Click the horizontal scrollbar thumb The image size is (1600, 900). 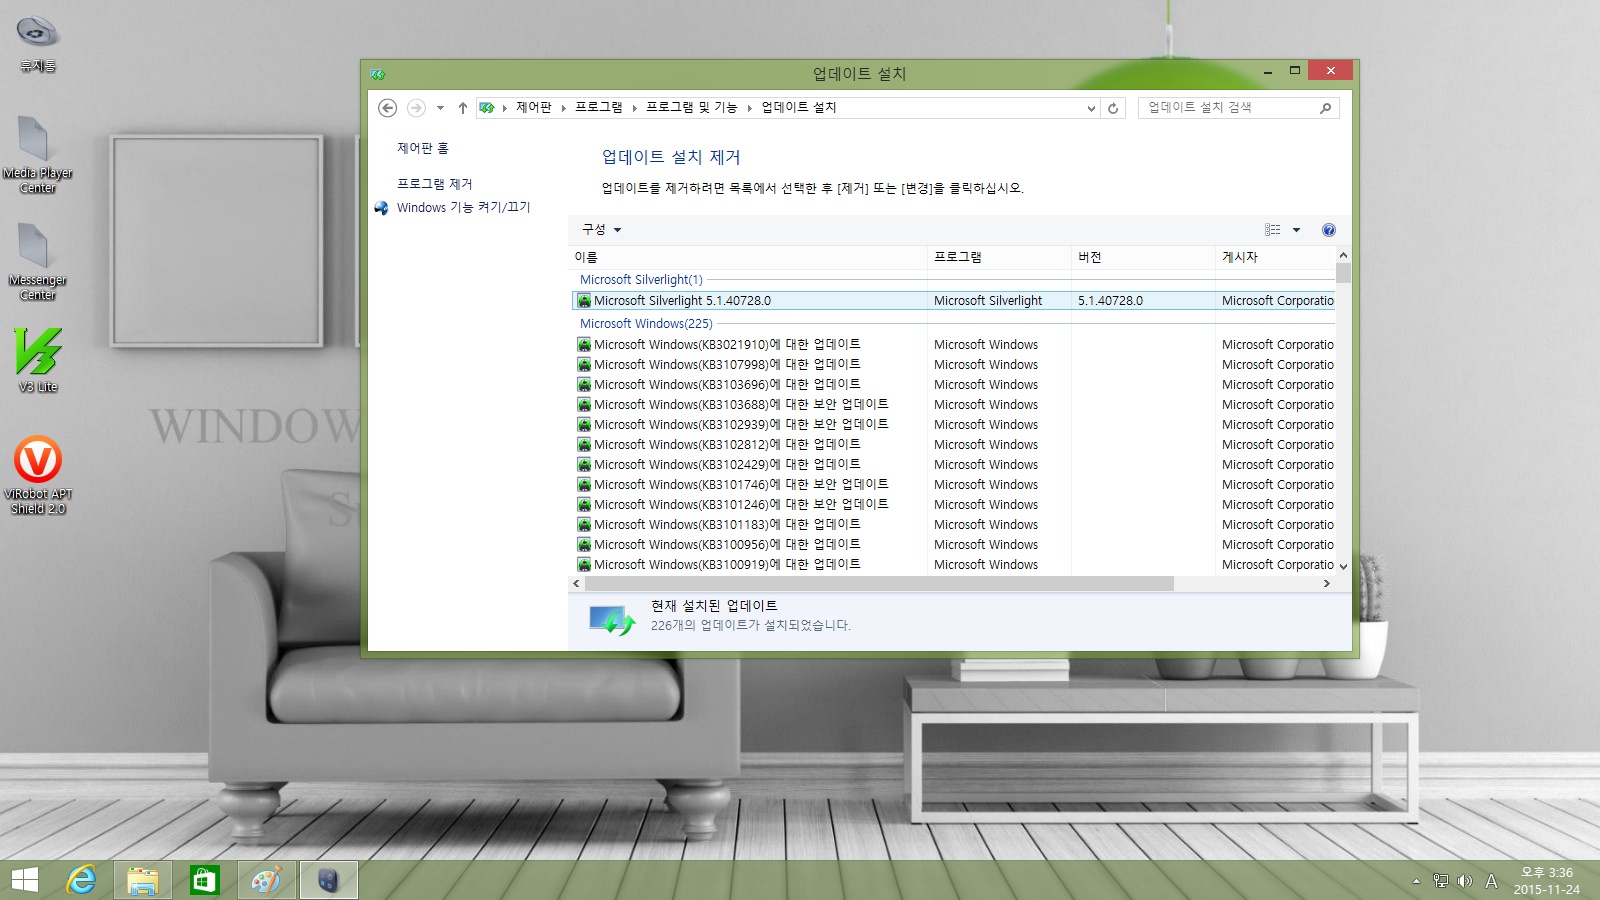click(x=879, y=583)
